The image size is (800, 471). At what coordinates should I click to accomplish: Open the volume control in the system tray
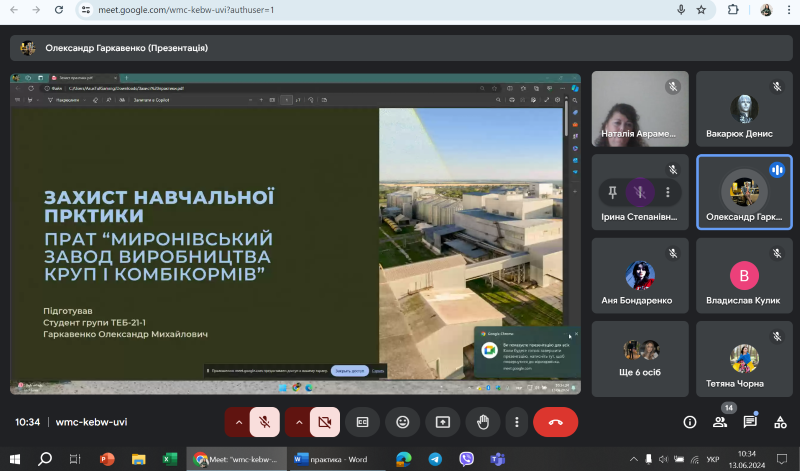coord(663,459)
